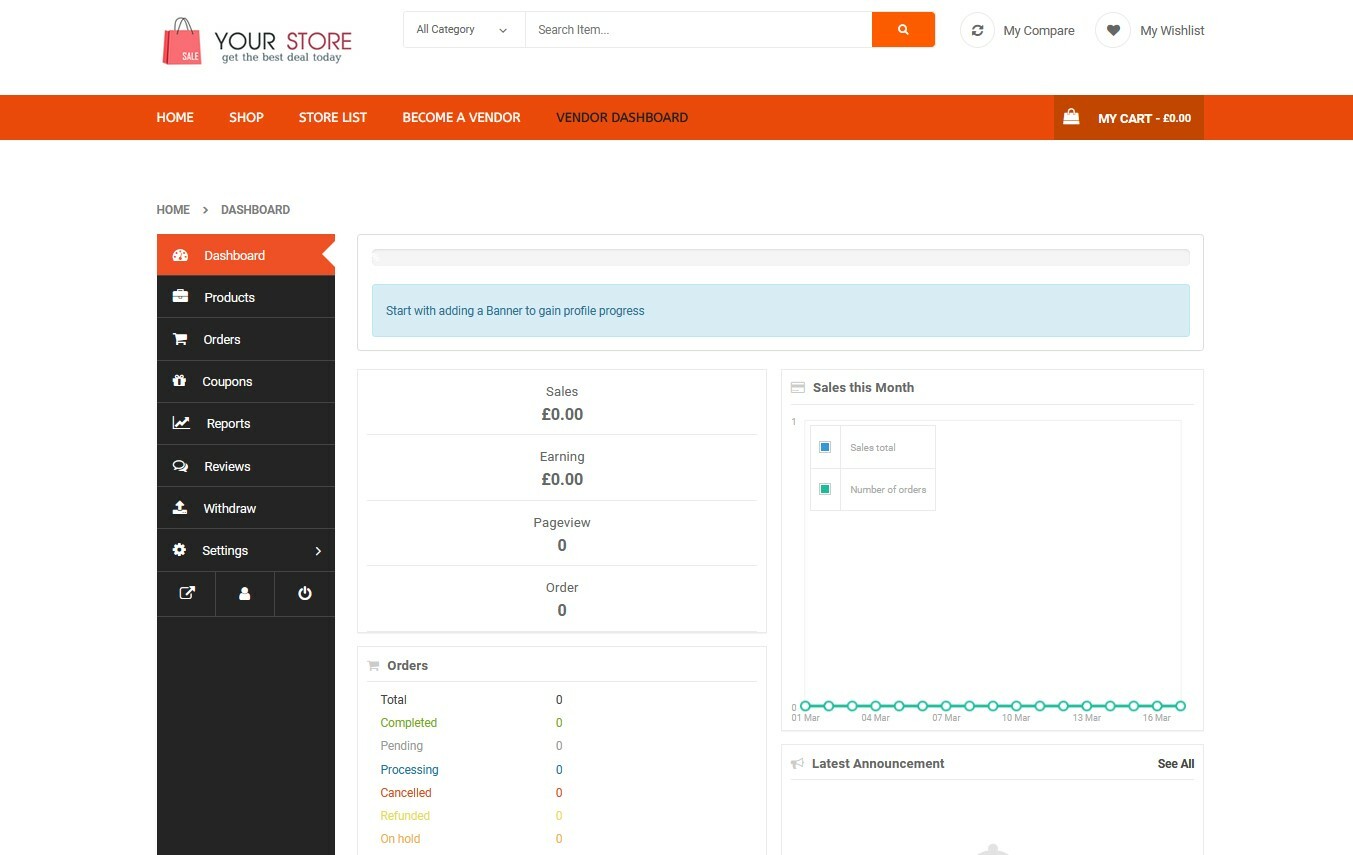Screen dimensions: 1353x855
Task: Toggle the Number of orders legend box
Action: click(x=825, y=489)
